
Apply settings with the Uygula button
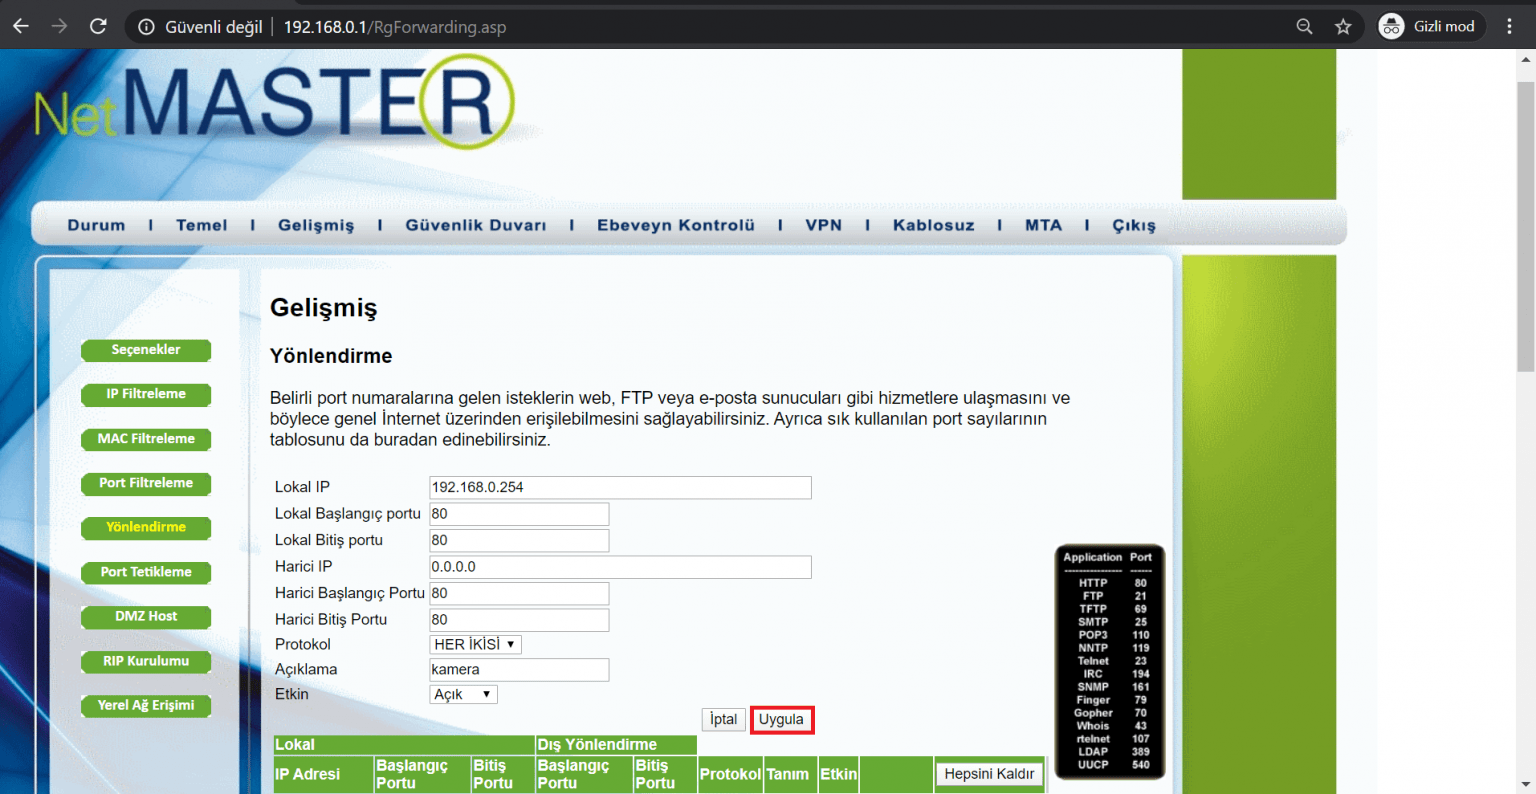(x=782, y=719)
